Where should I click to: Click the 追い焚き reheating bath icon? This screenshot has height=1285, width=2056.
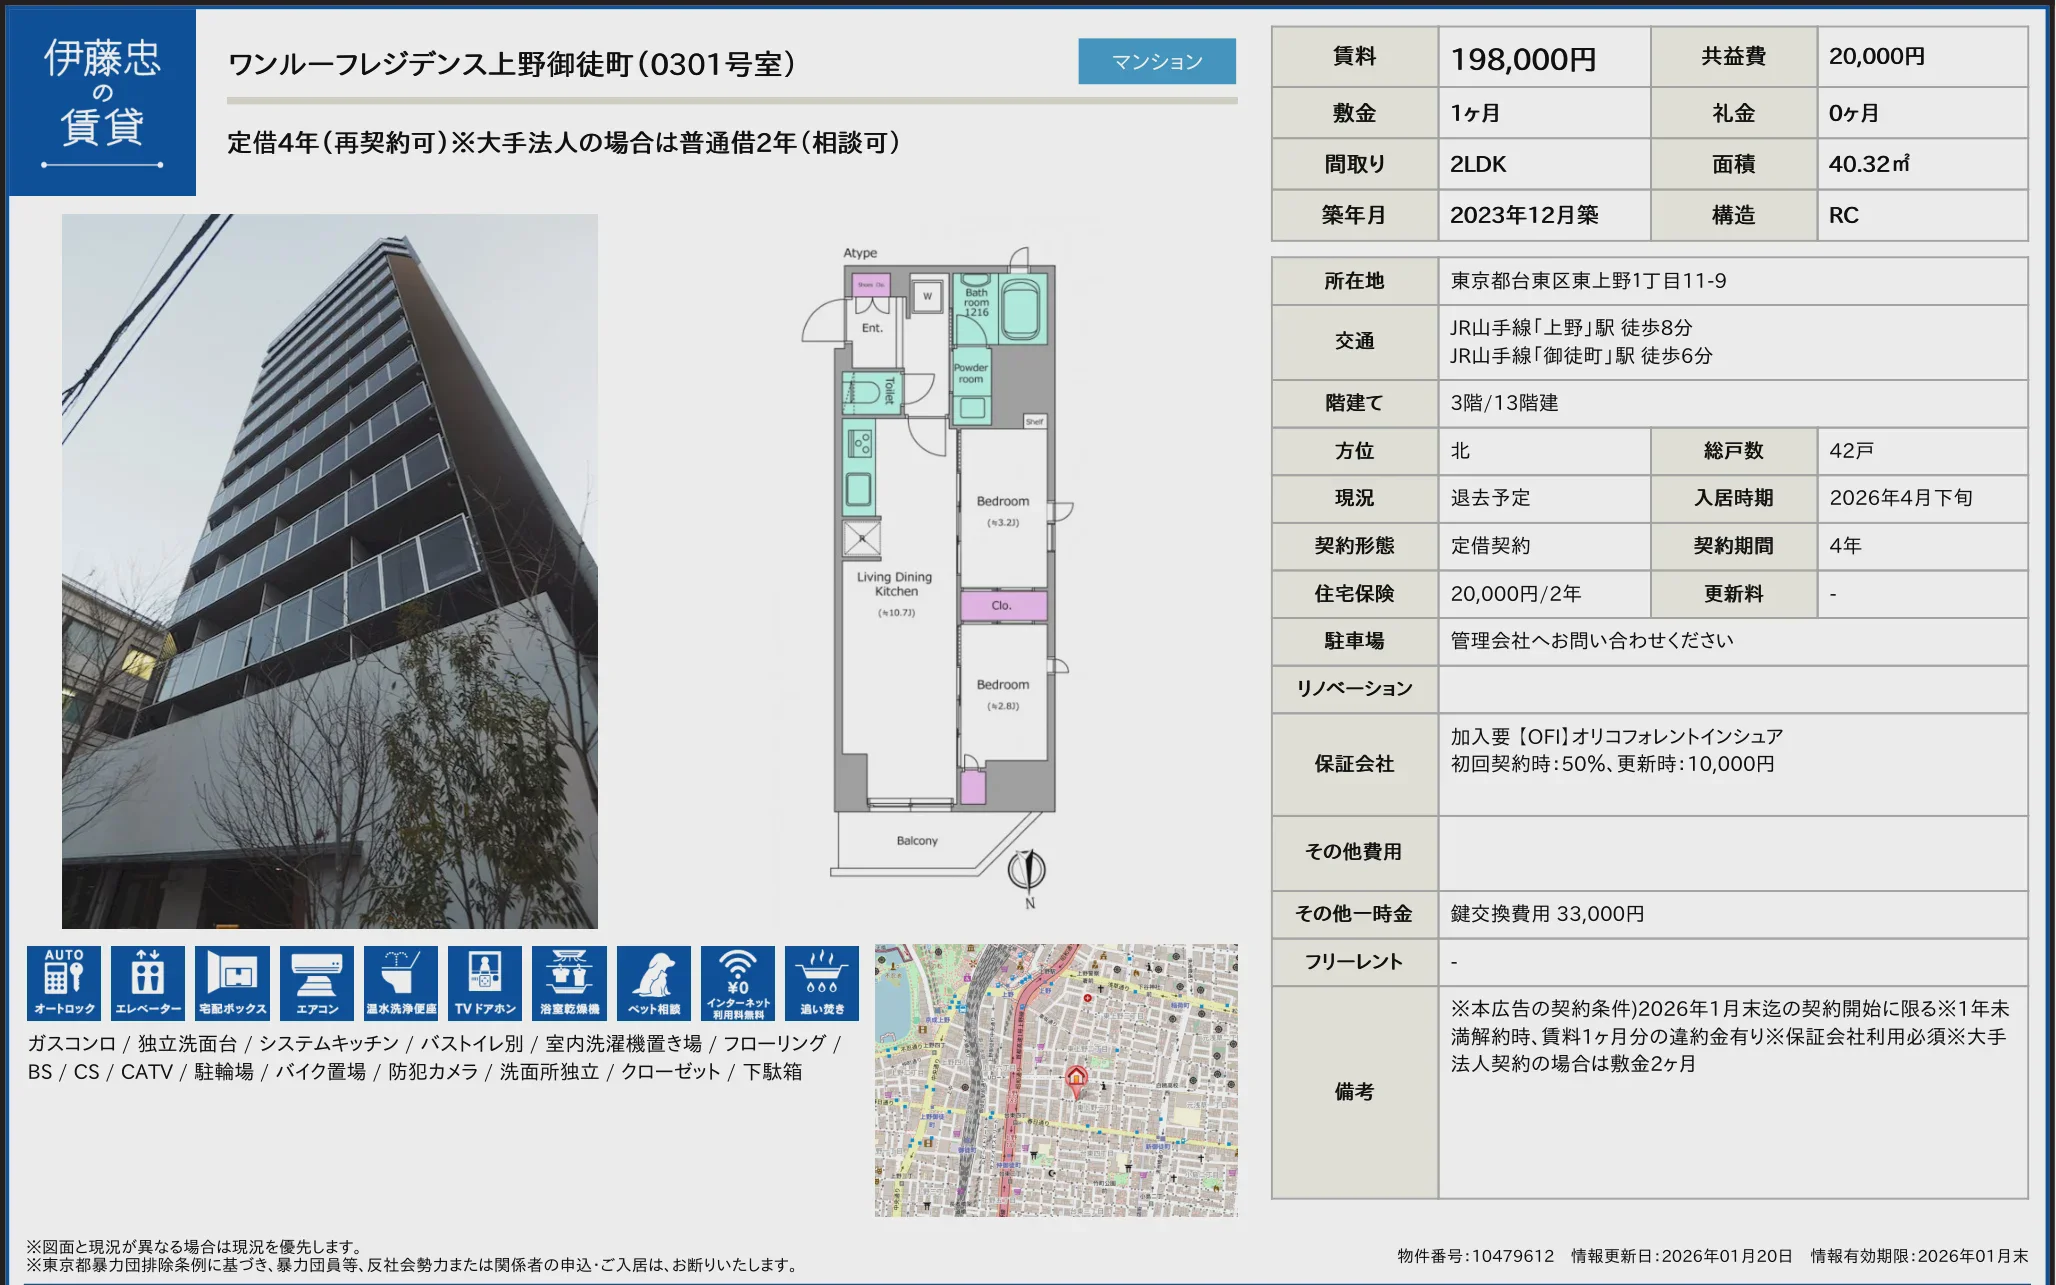click(x=822, y=982)
